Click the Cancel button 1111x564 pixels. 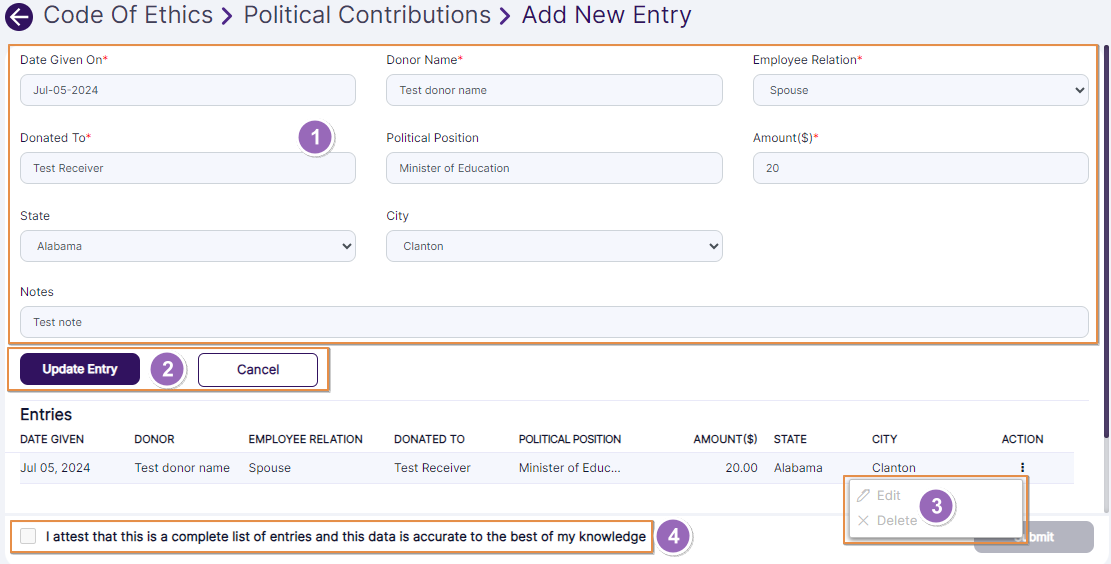pyautogui.click(x=258, y=369)
